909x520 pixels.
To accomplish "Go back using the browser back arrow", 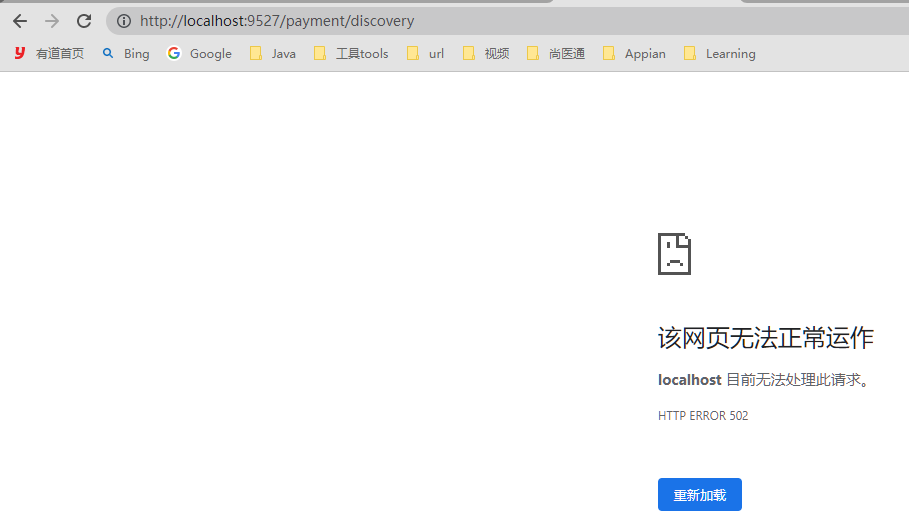I will click(20, 21).
